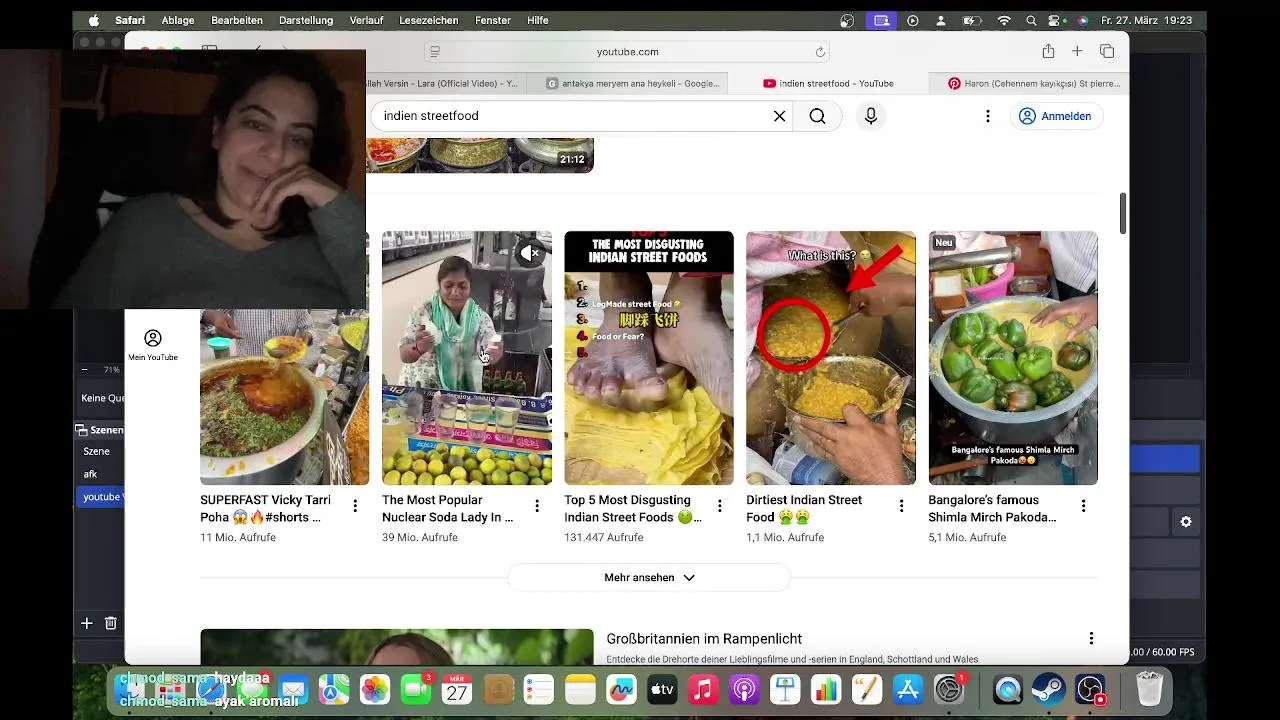The width and height of the screenshot is (1280, 720).
Task: Click the YouTube magnifier search button
Action: [817, 116]
